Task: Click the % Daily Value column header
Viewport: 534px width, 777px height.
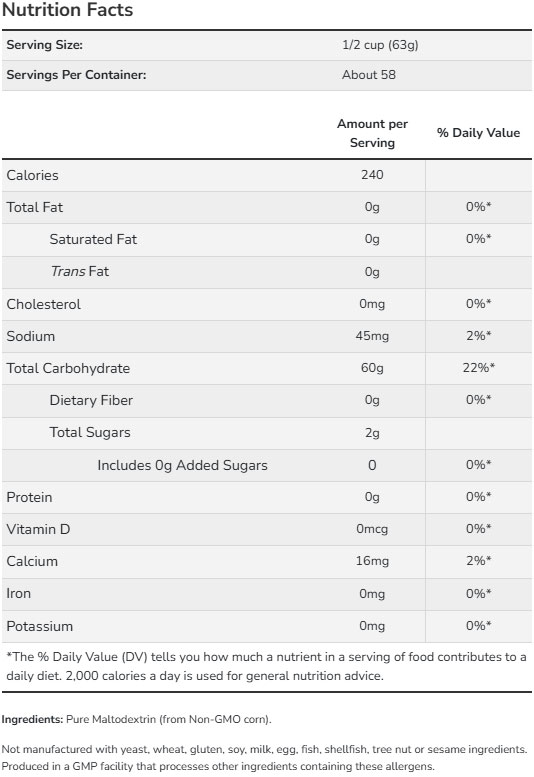Action: tap(479, 133)
